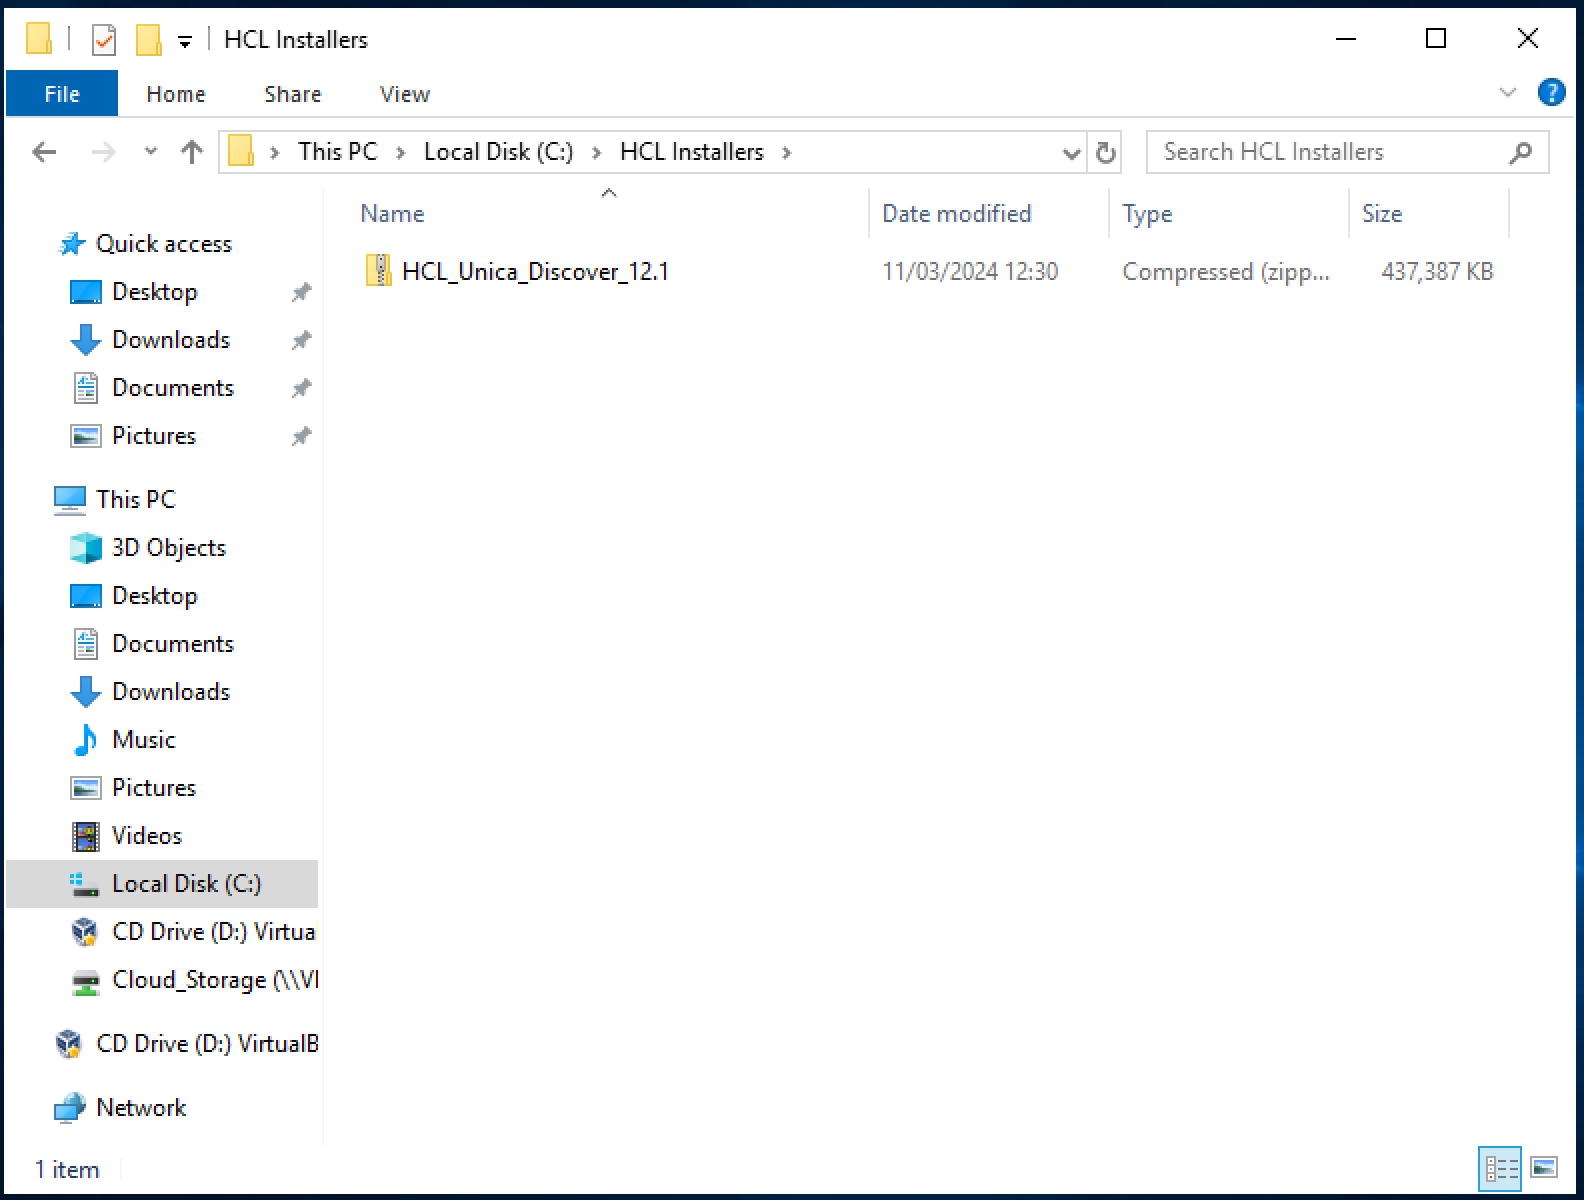Click the pin icon next to Quick access Desktop
The width and height of the screenshot is (1584, 1200).
[x=301, y=293]
